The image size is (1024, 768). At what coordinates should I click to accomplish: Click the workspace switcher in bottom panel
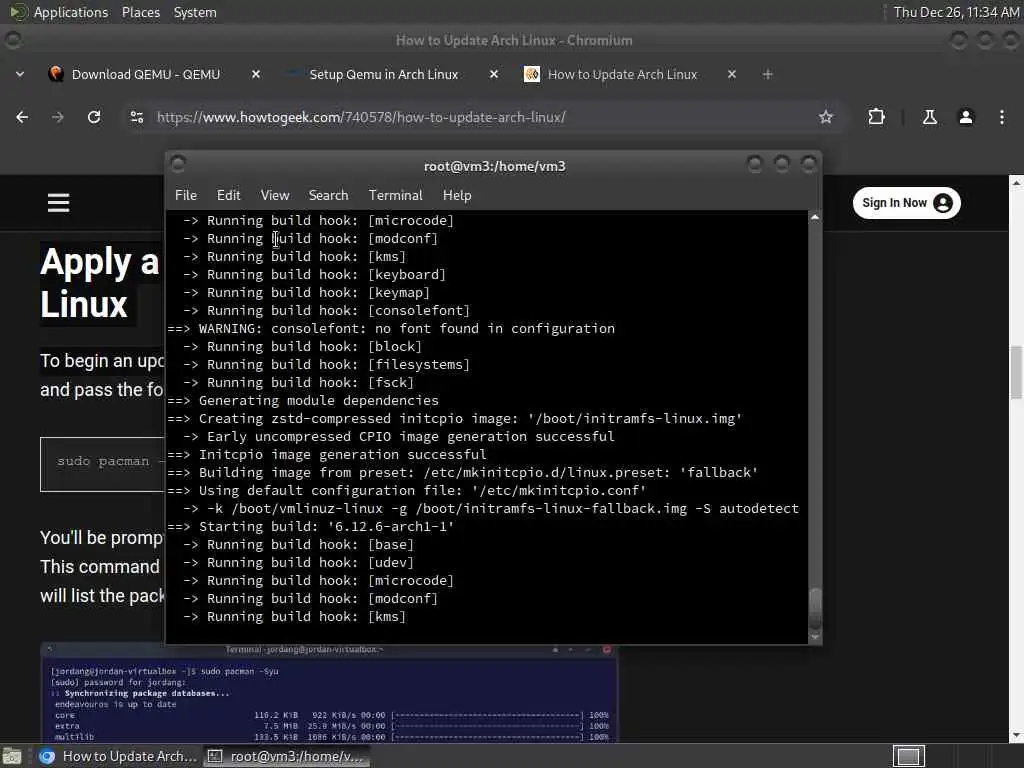point(908,756)
